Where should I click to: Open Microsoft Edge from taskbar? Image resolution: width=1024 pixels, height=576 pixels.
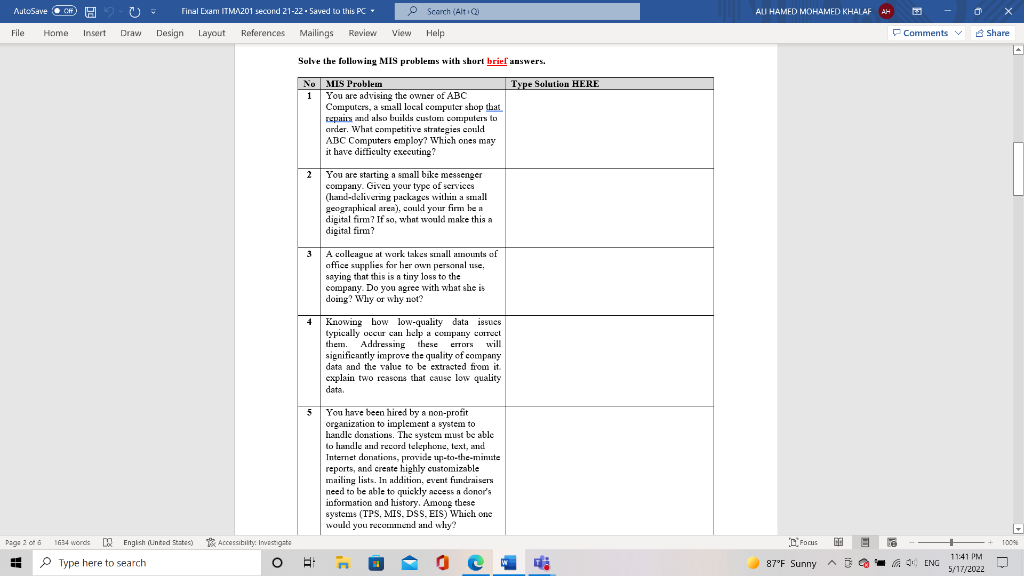(475, 562)
